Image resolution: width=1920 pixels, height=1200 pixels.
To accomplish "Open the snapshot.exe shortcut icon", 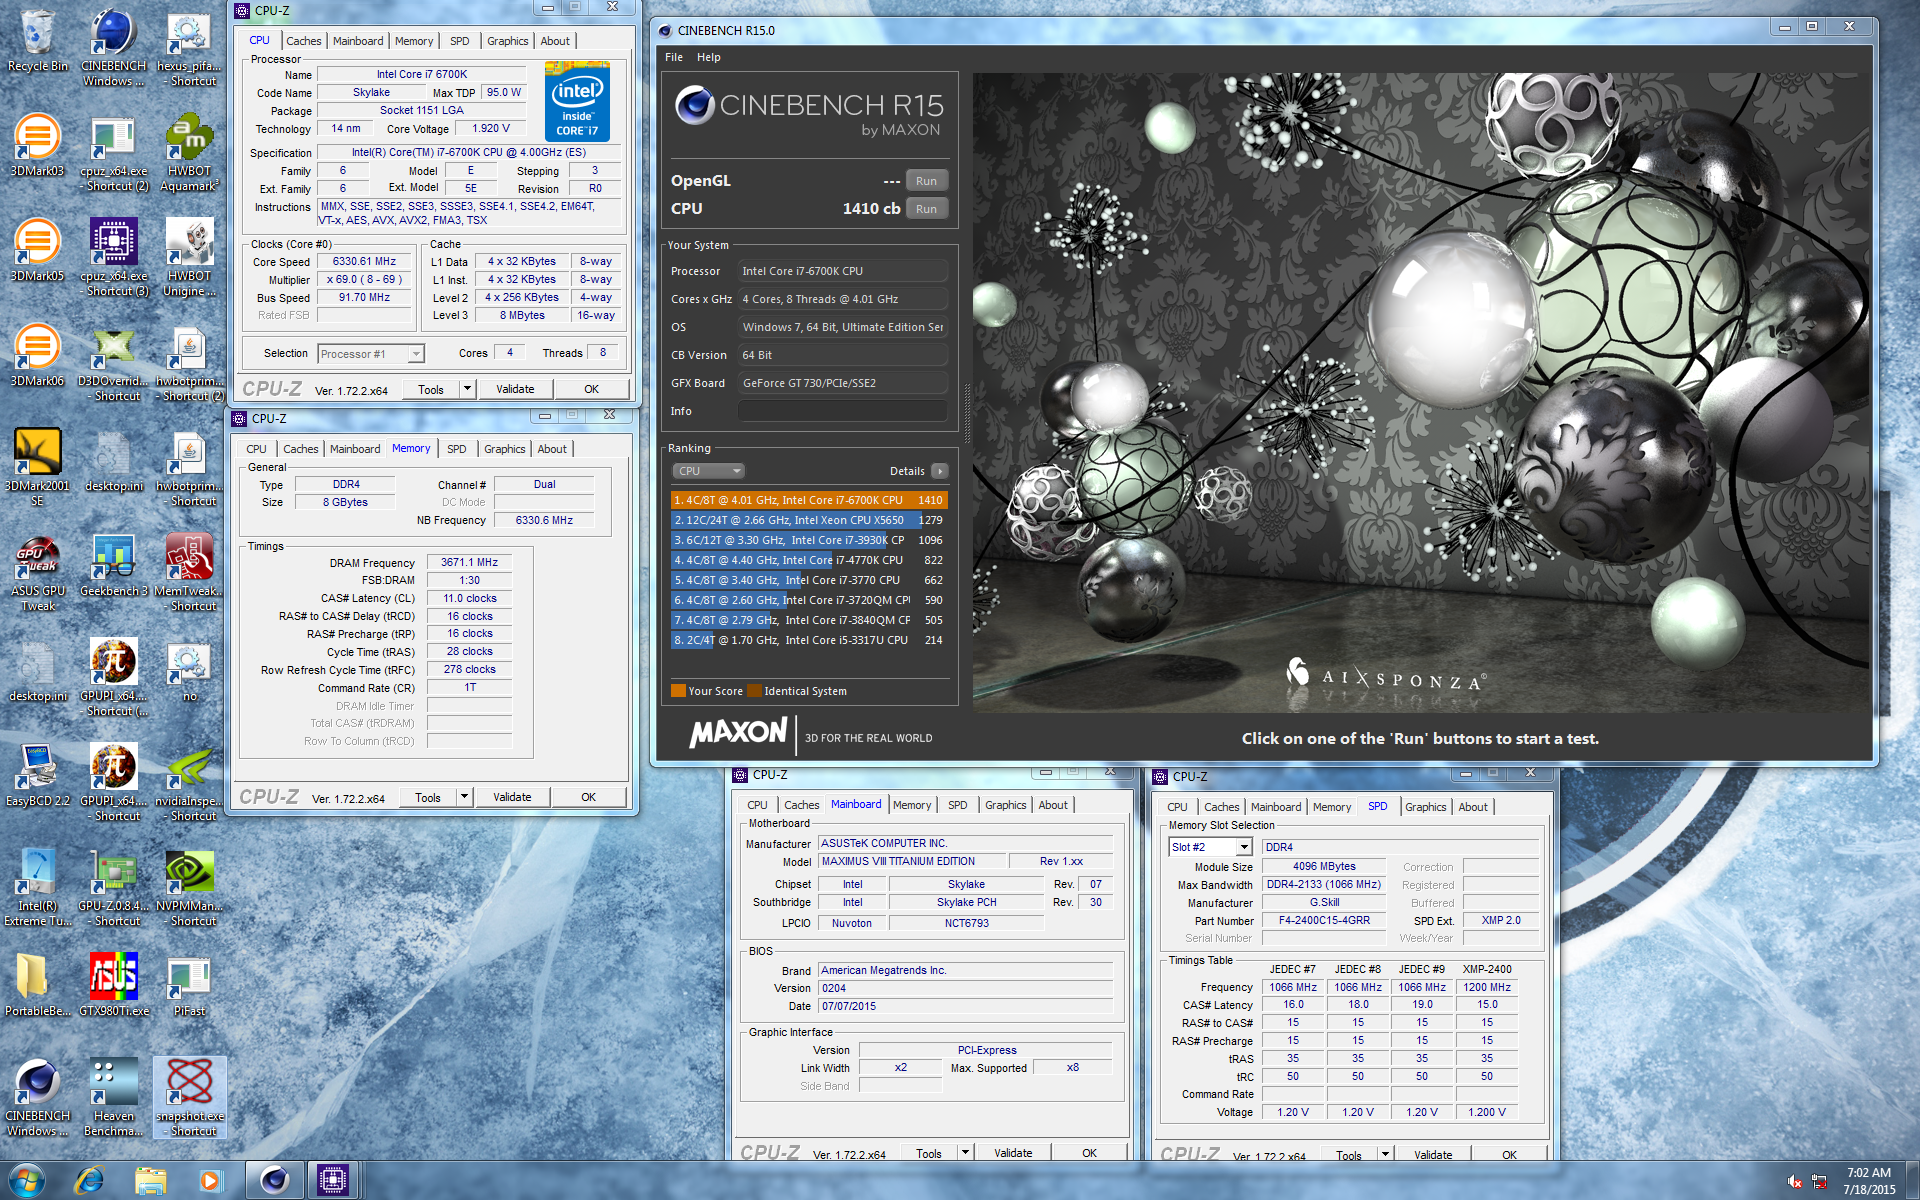I will point(190,1097).
